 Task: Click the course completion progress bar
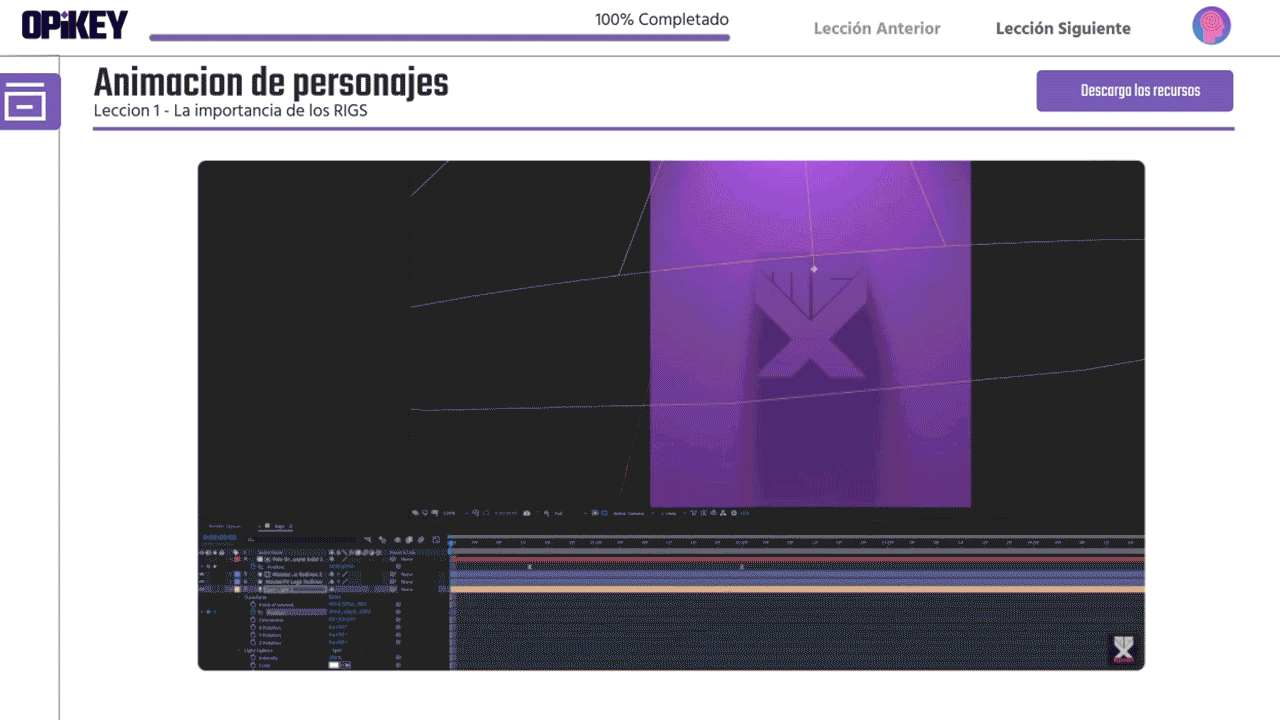click(439, 38)
